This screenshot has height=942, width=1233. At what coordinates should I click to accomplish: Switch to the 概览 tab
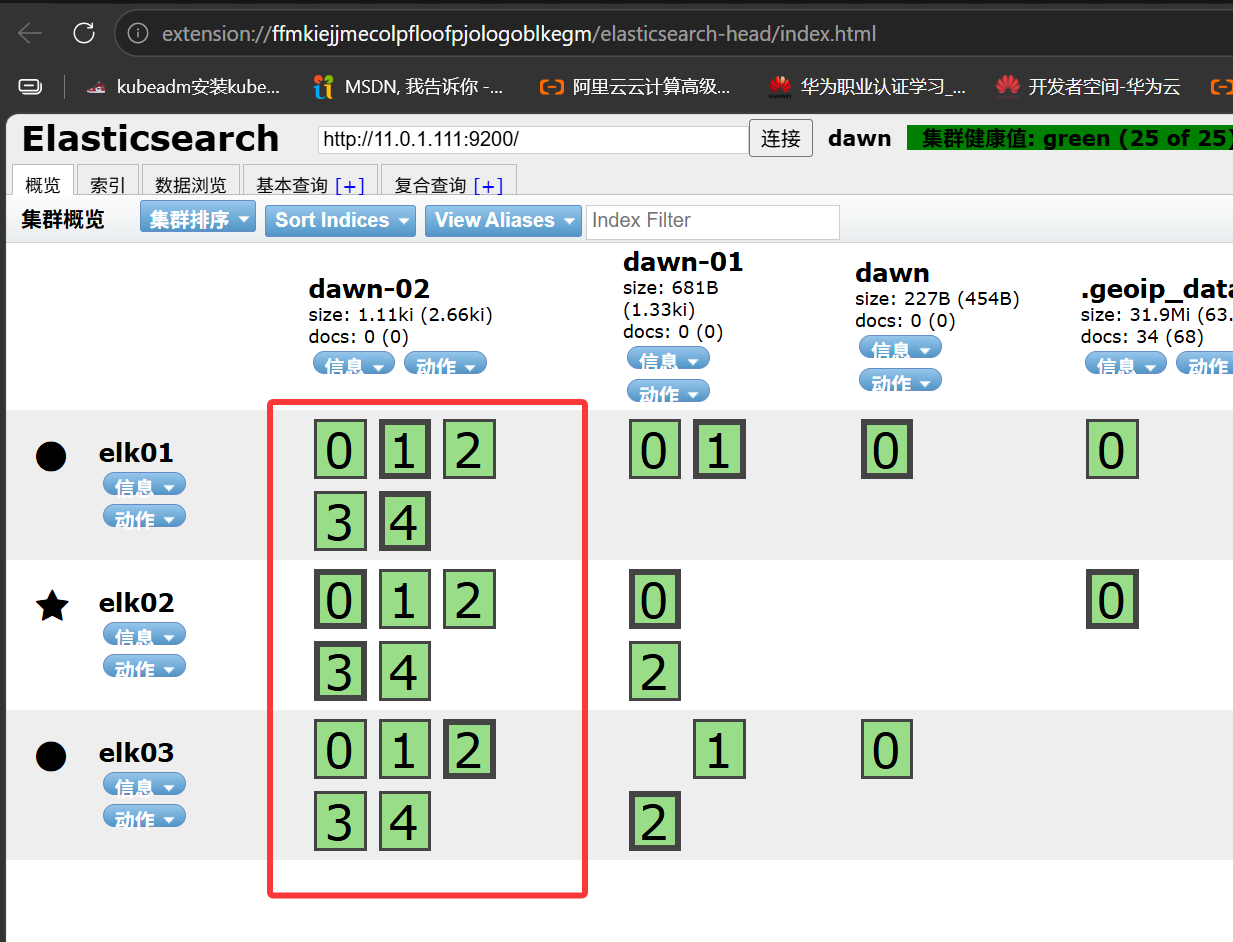[43, 183]
